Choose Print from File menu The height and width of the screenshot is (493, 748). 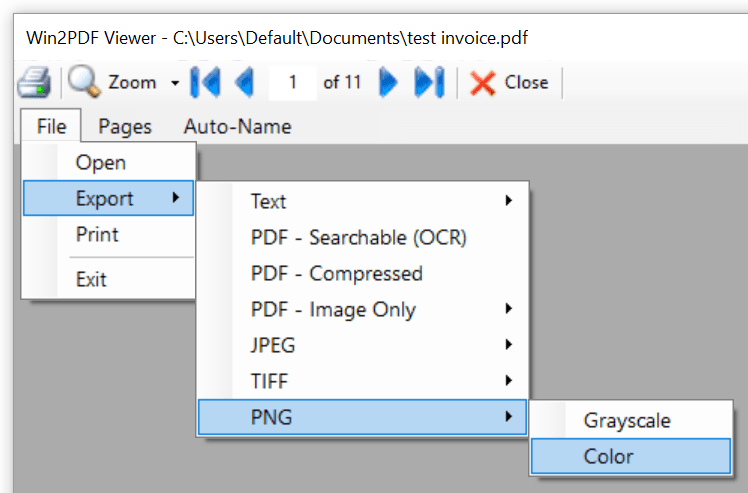pos(97,234)
